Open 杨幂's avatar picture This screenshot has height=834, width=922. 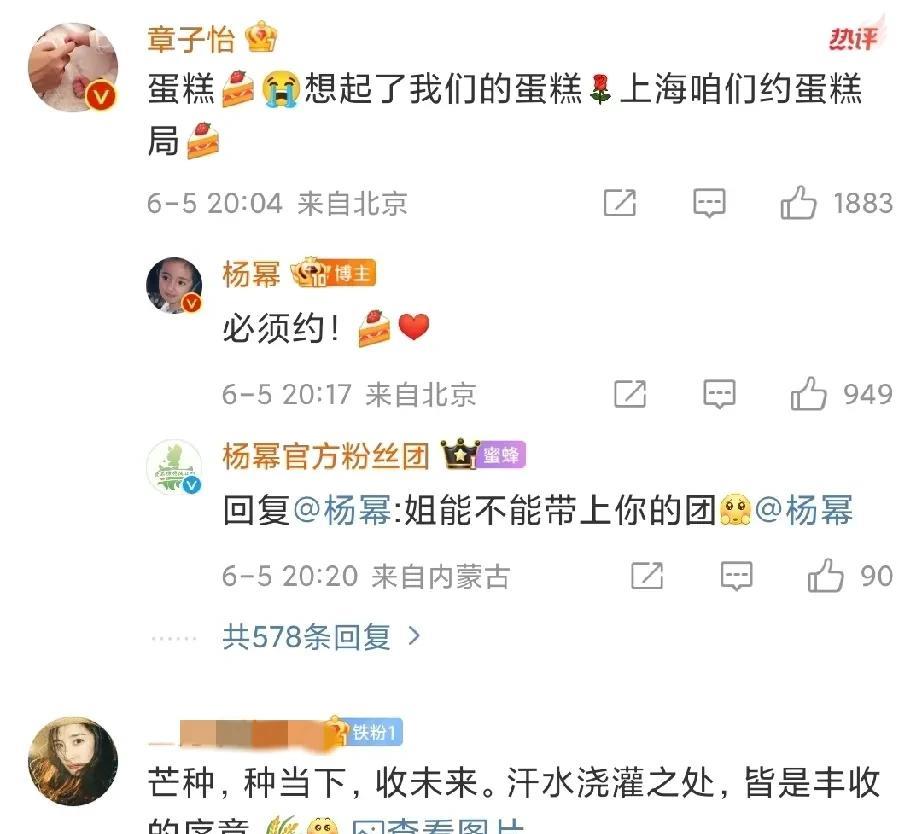174,285
